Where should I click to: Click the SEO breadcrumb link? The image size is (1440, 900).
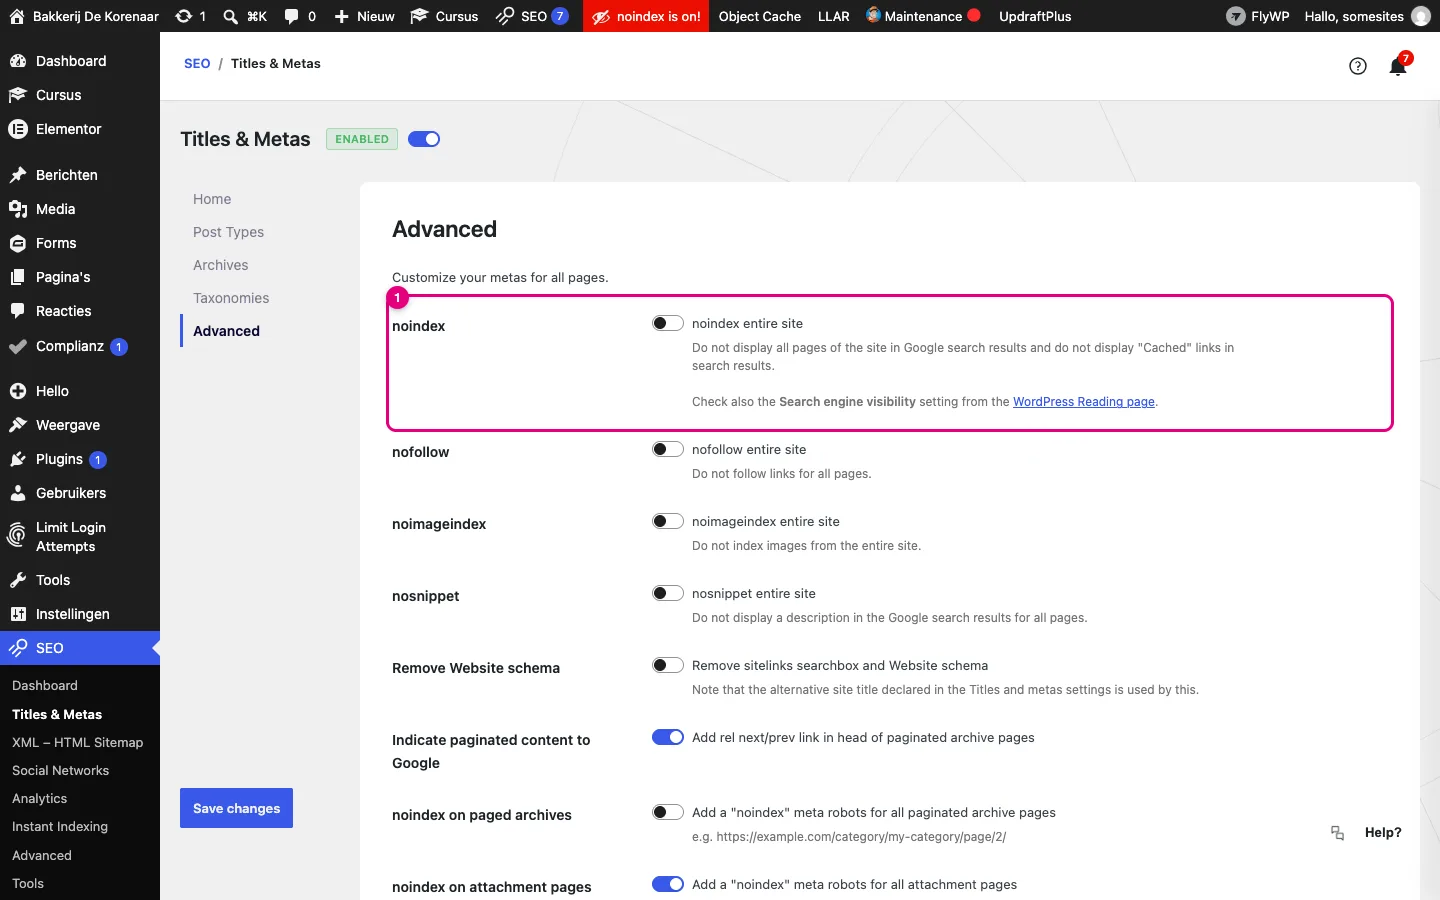197,63
